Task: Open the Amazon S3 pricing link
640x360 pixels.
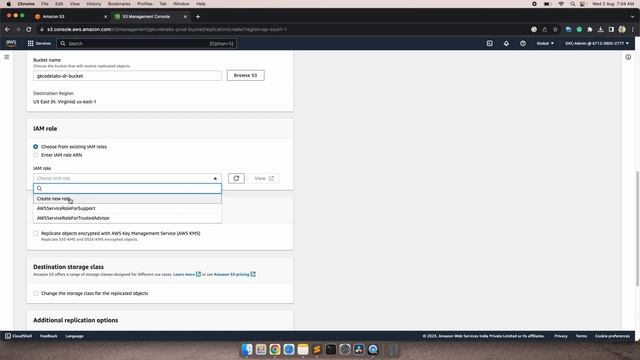Action: [x=235, y=274]
